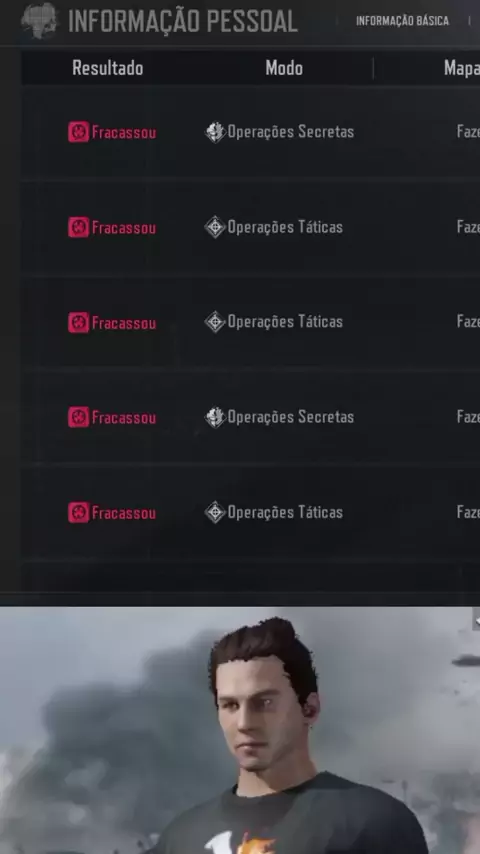Click the mode icon of the second Operações Secretas row

point(215,417)
